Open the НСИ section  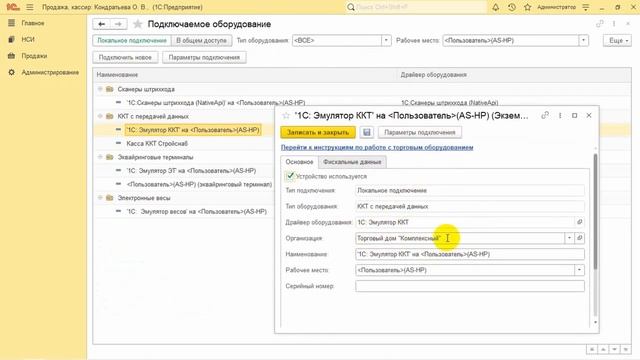[x=28, y=40]
